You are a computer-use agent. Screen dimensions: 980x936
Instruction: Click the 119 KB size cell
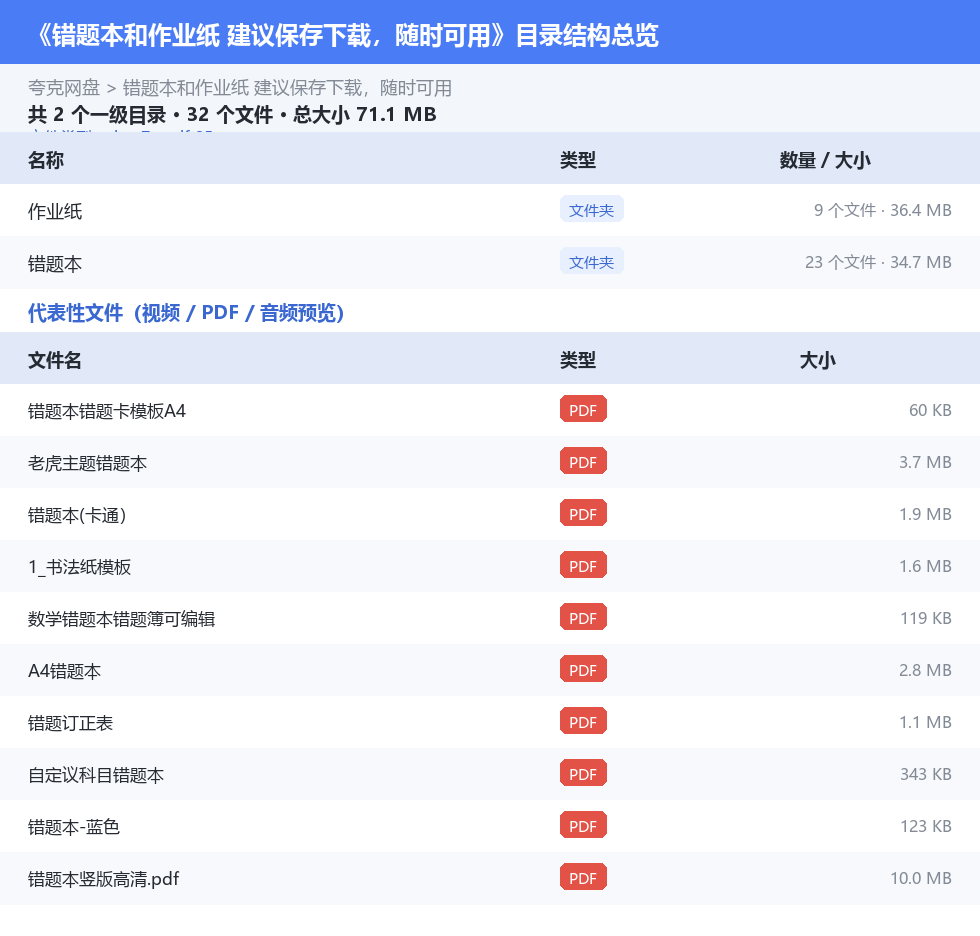point(926,617)
